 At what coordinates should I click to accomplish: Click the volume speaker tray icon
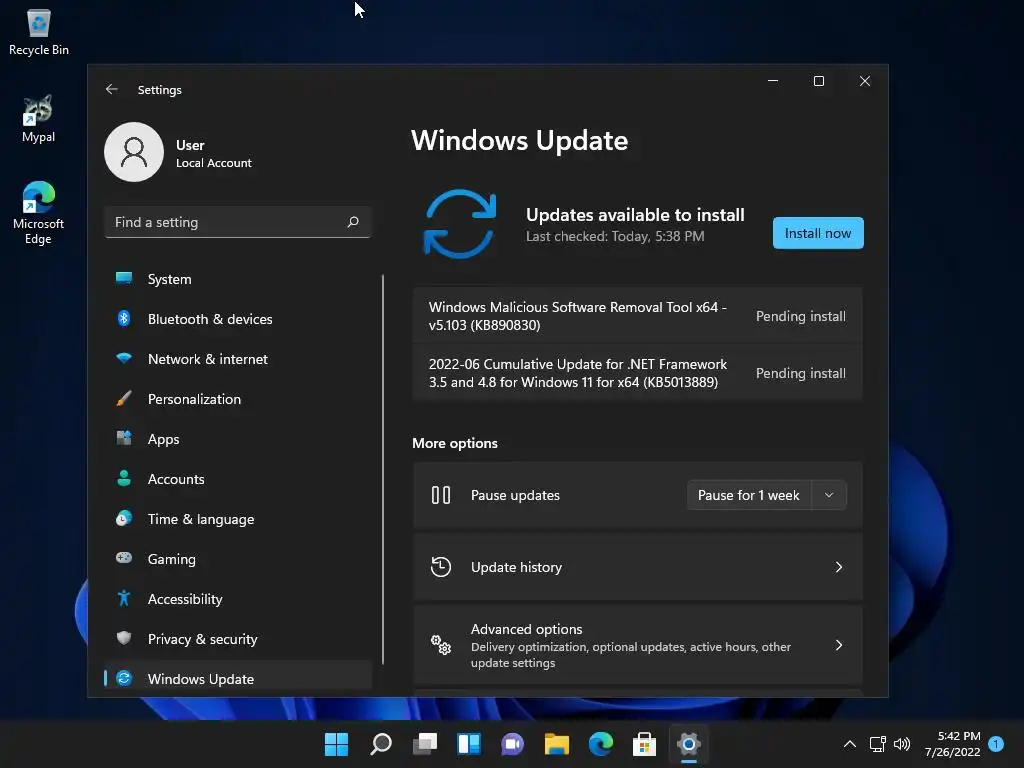pyautogui.click(x=902, y=744)
